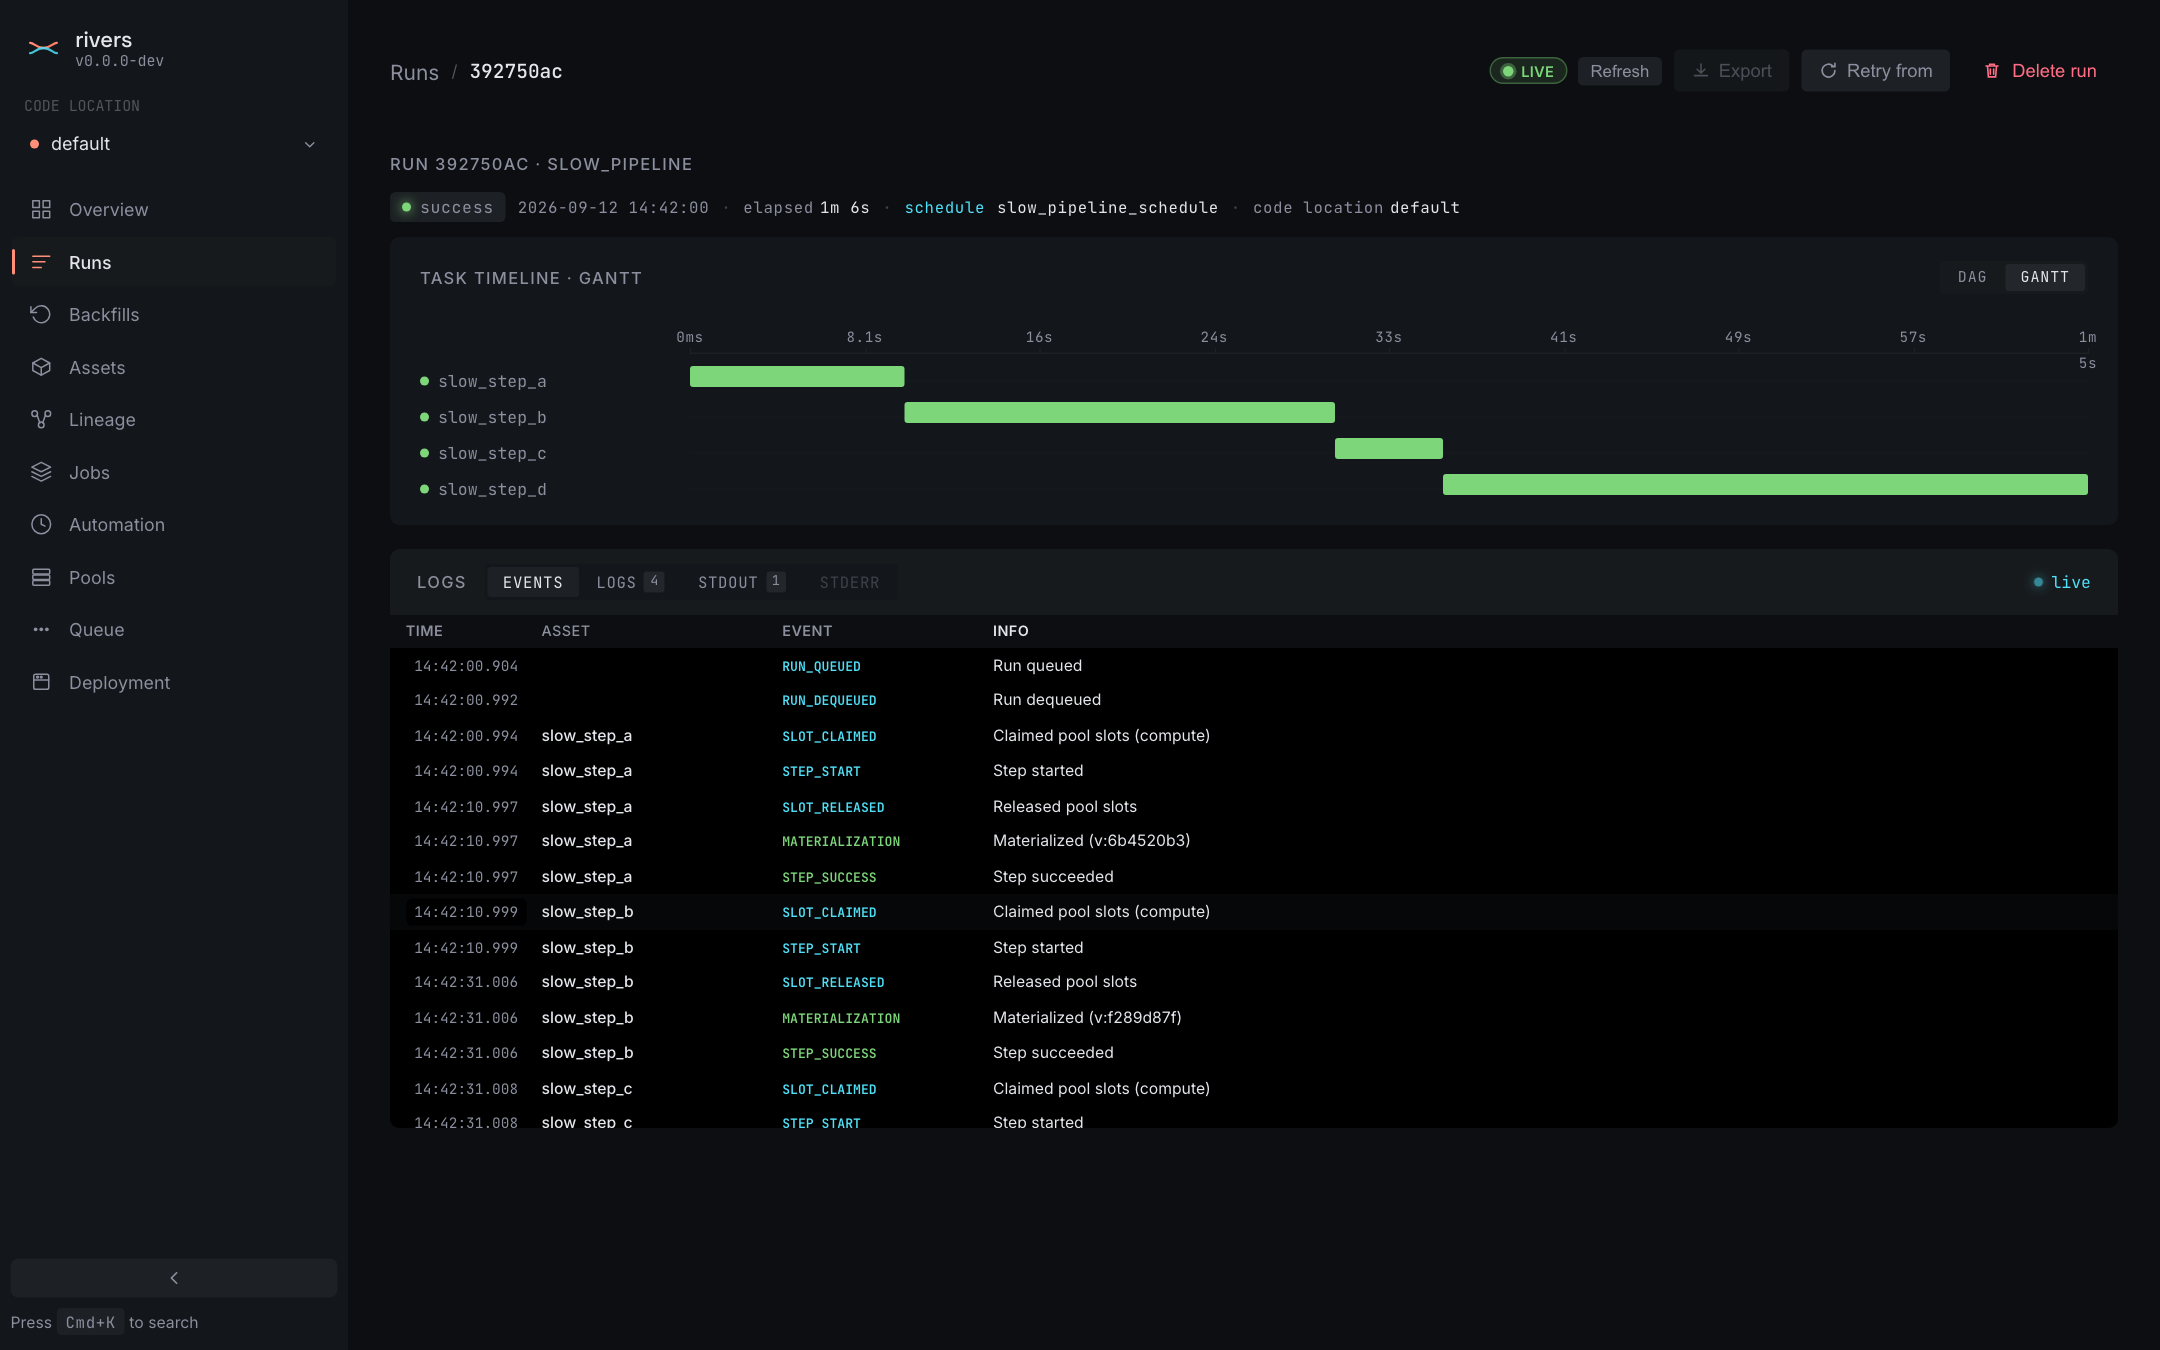Click the ASSET column header
Screen dimensions: 2160x1350
[565, 631]
